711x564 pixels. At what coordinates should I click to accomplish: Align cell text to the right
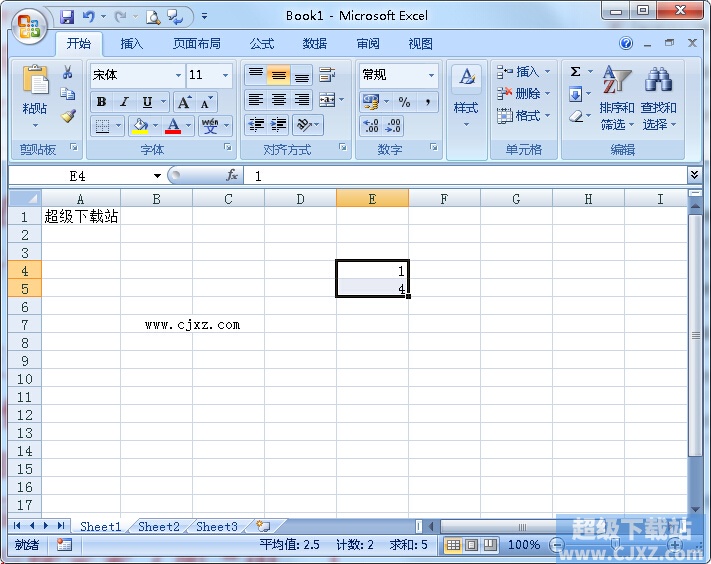coord(302,100)
